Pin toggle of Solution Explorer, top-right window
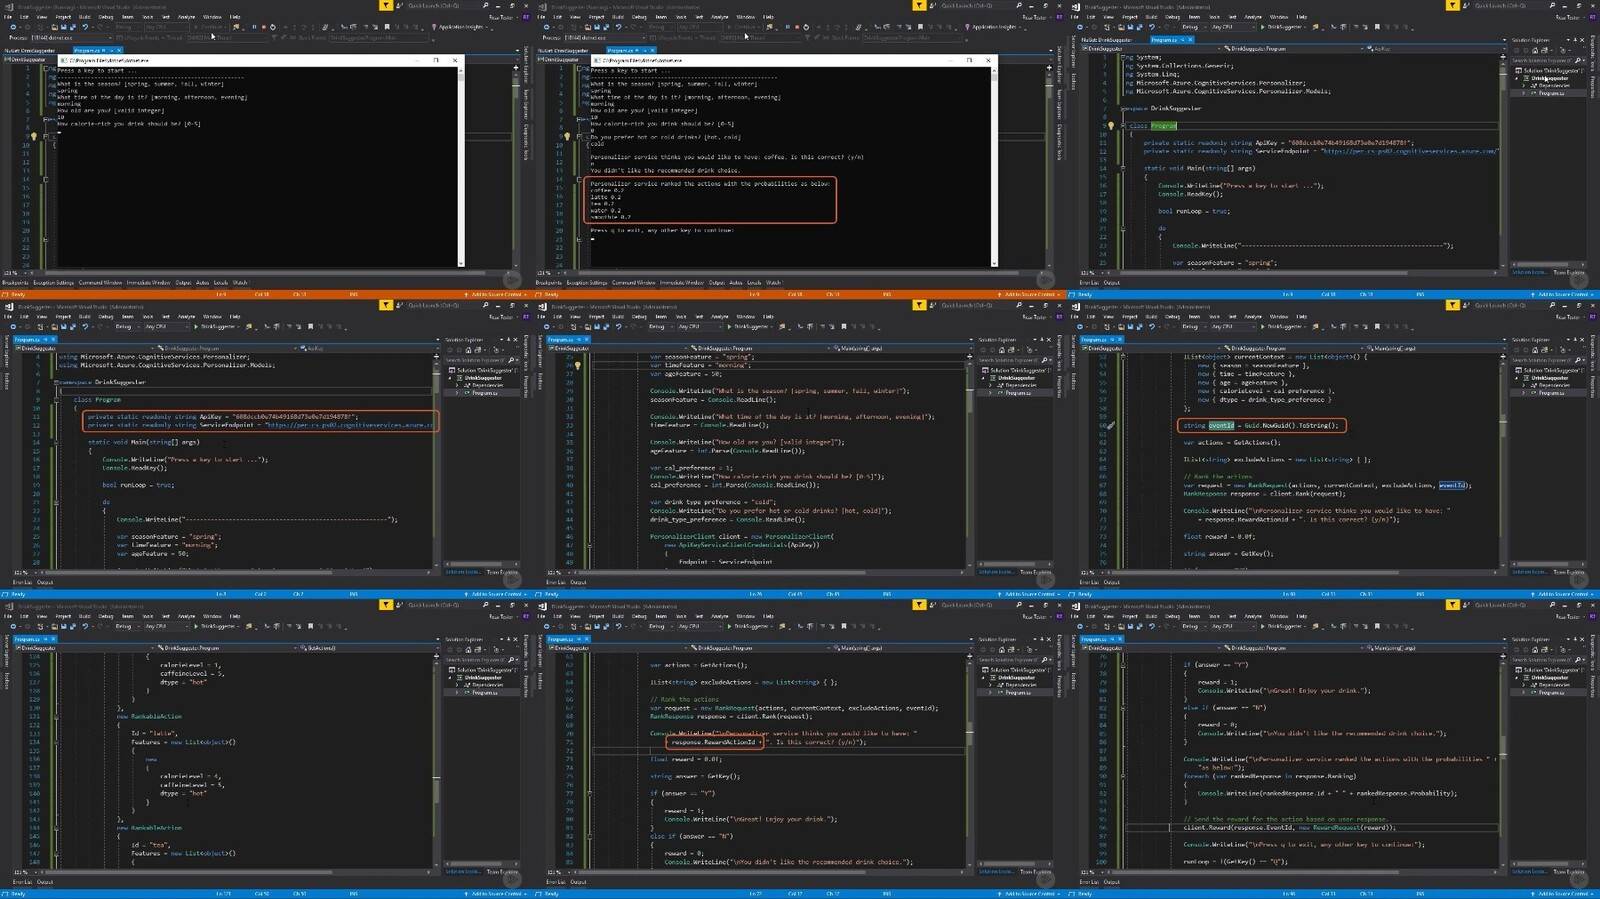Viewport: 1600px width, 899px height. click(x=1575, y=40)
